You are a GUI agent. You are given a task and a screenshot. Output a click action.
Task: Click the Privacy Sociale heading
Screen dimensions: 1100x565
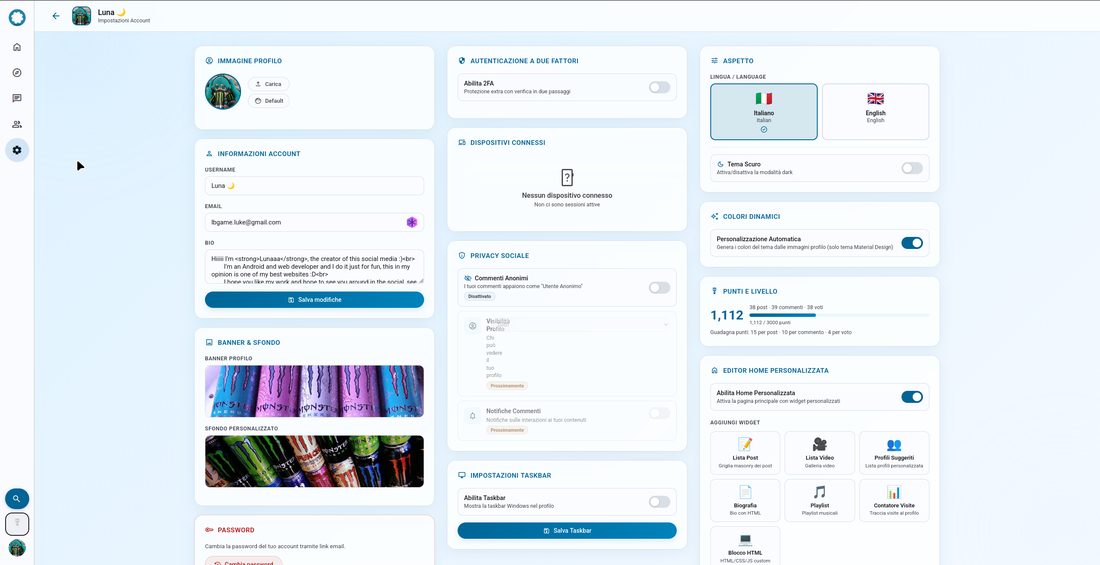click(x=499, y=255)
